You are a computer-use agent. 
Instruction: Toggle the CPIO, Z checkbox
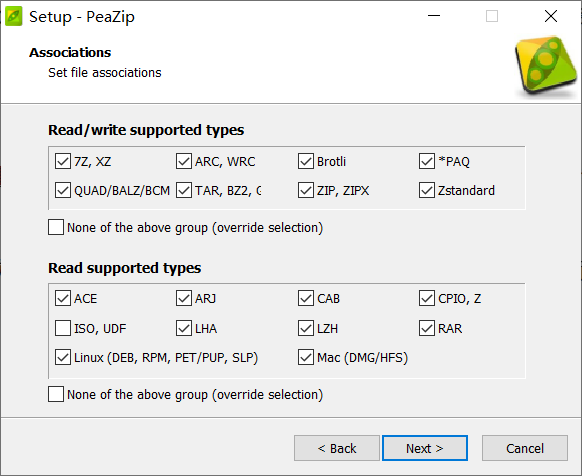pyautogui.click(x=427, y=298)
